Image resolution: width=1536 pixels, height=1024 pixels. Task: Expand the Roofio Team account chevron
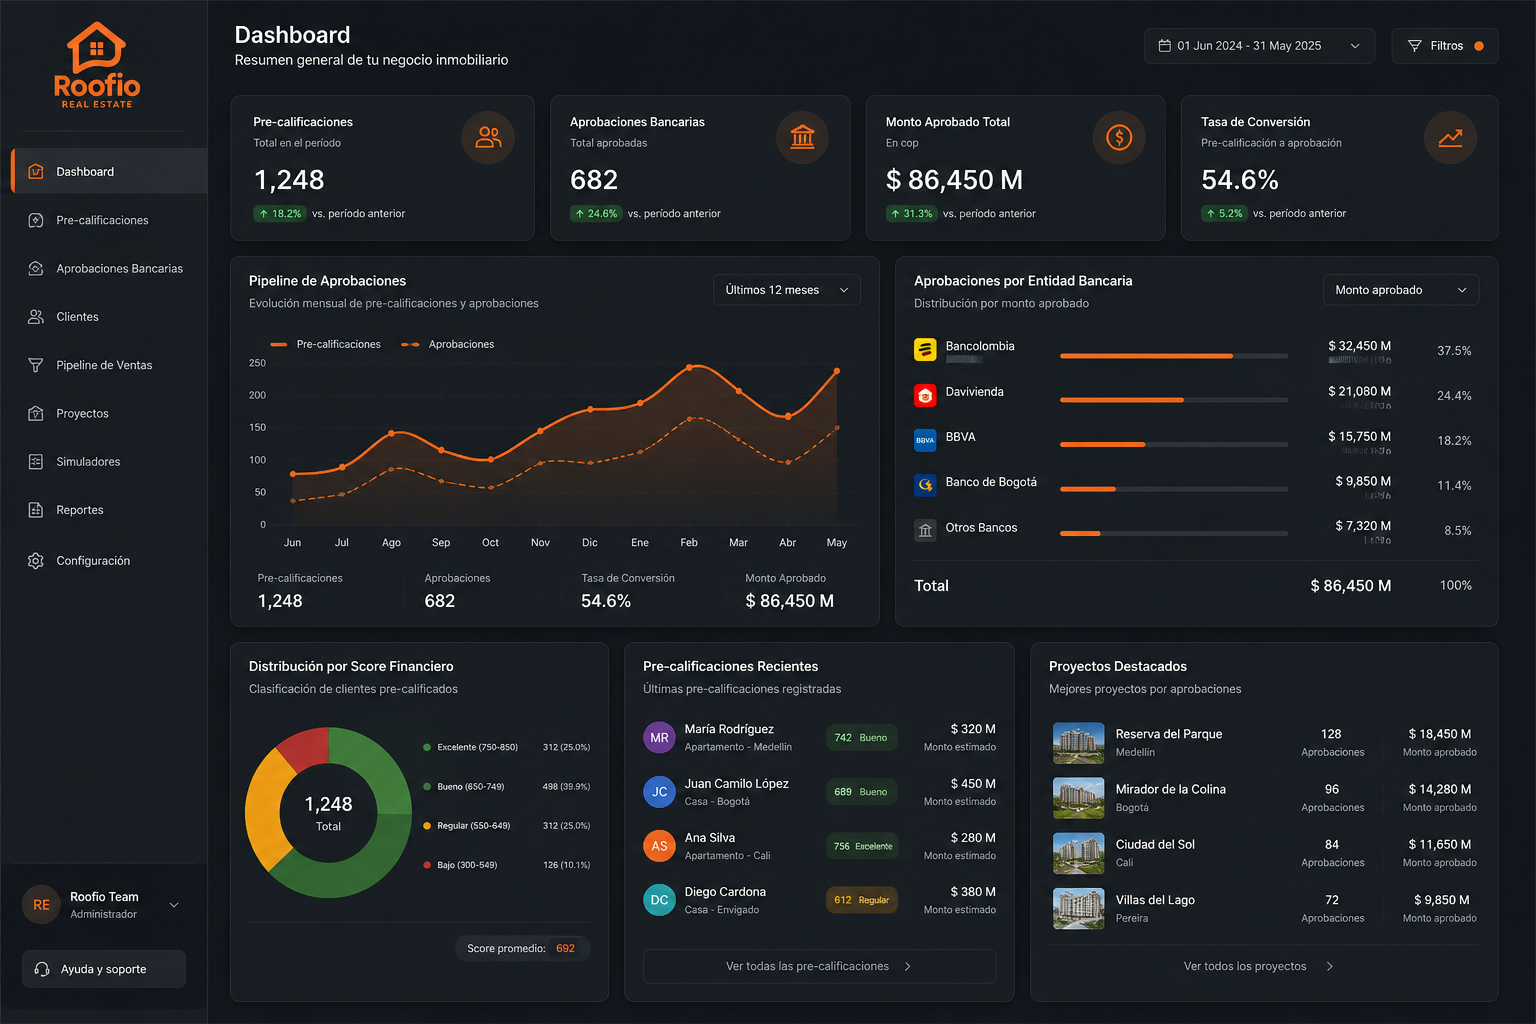[174, 905]
